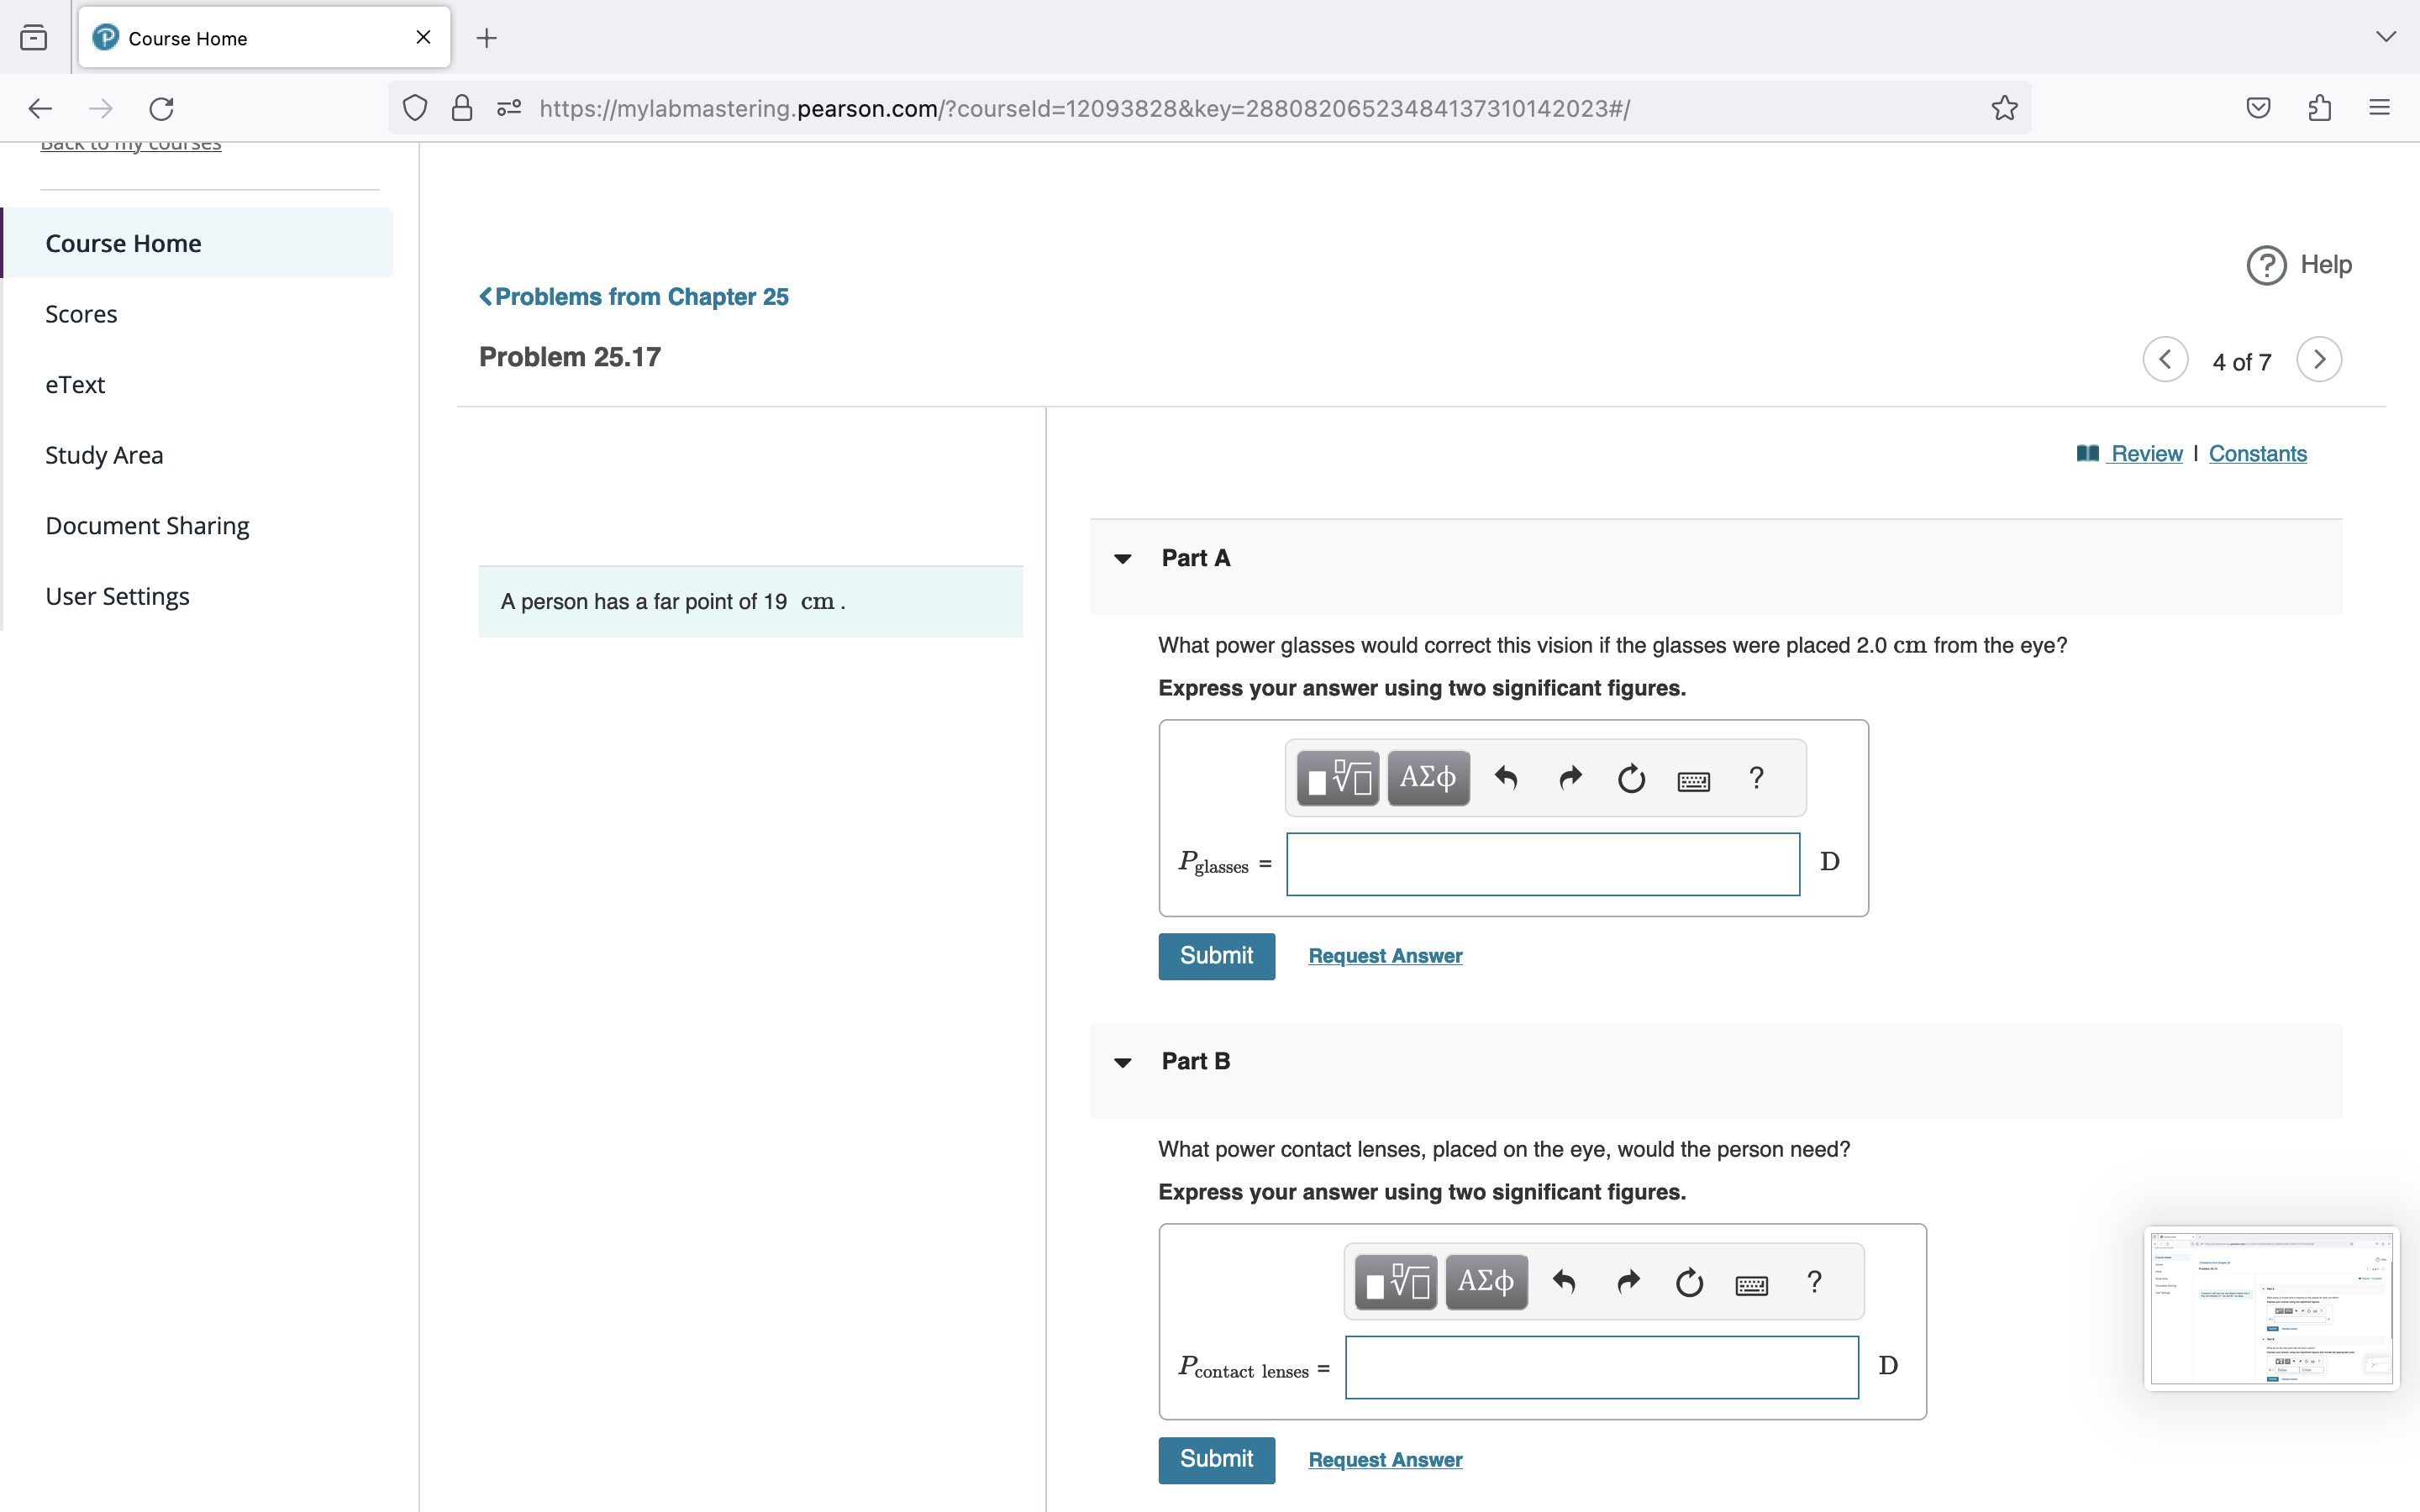Viewport: 2420px width, 1512px height.
Task: Open the Constants link
Action: point(2257,454)
